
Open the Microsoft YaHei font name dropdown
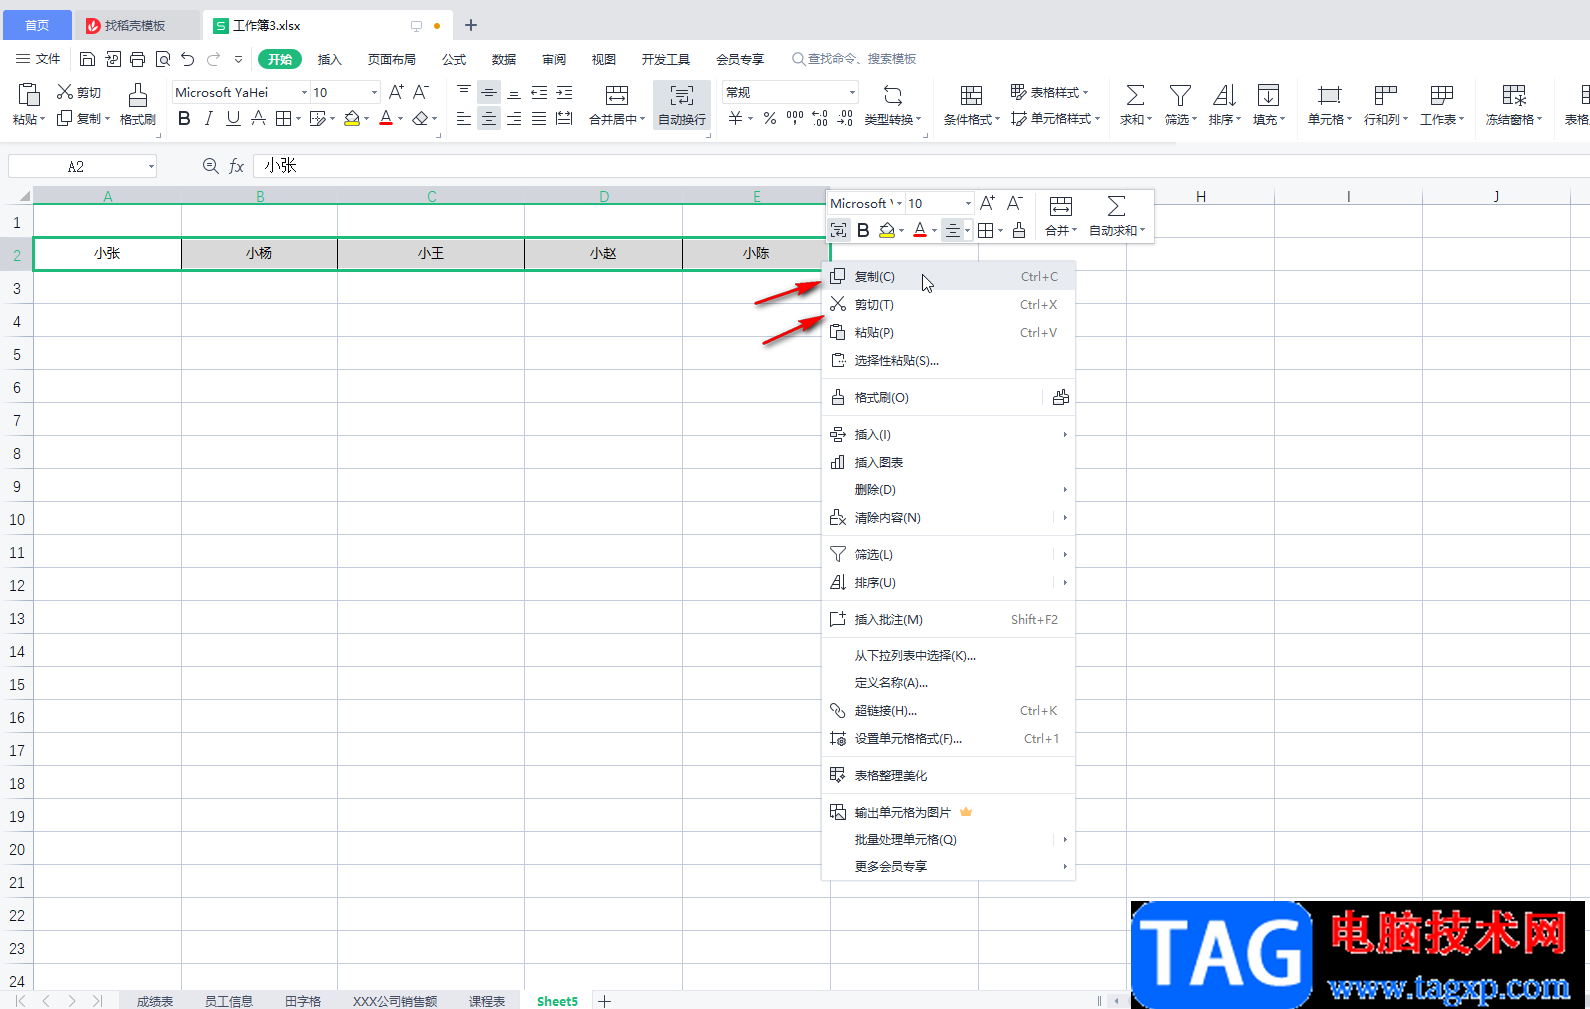coord(304,92)
